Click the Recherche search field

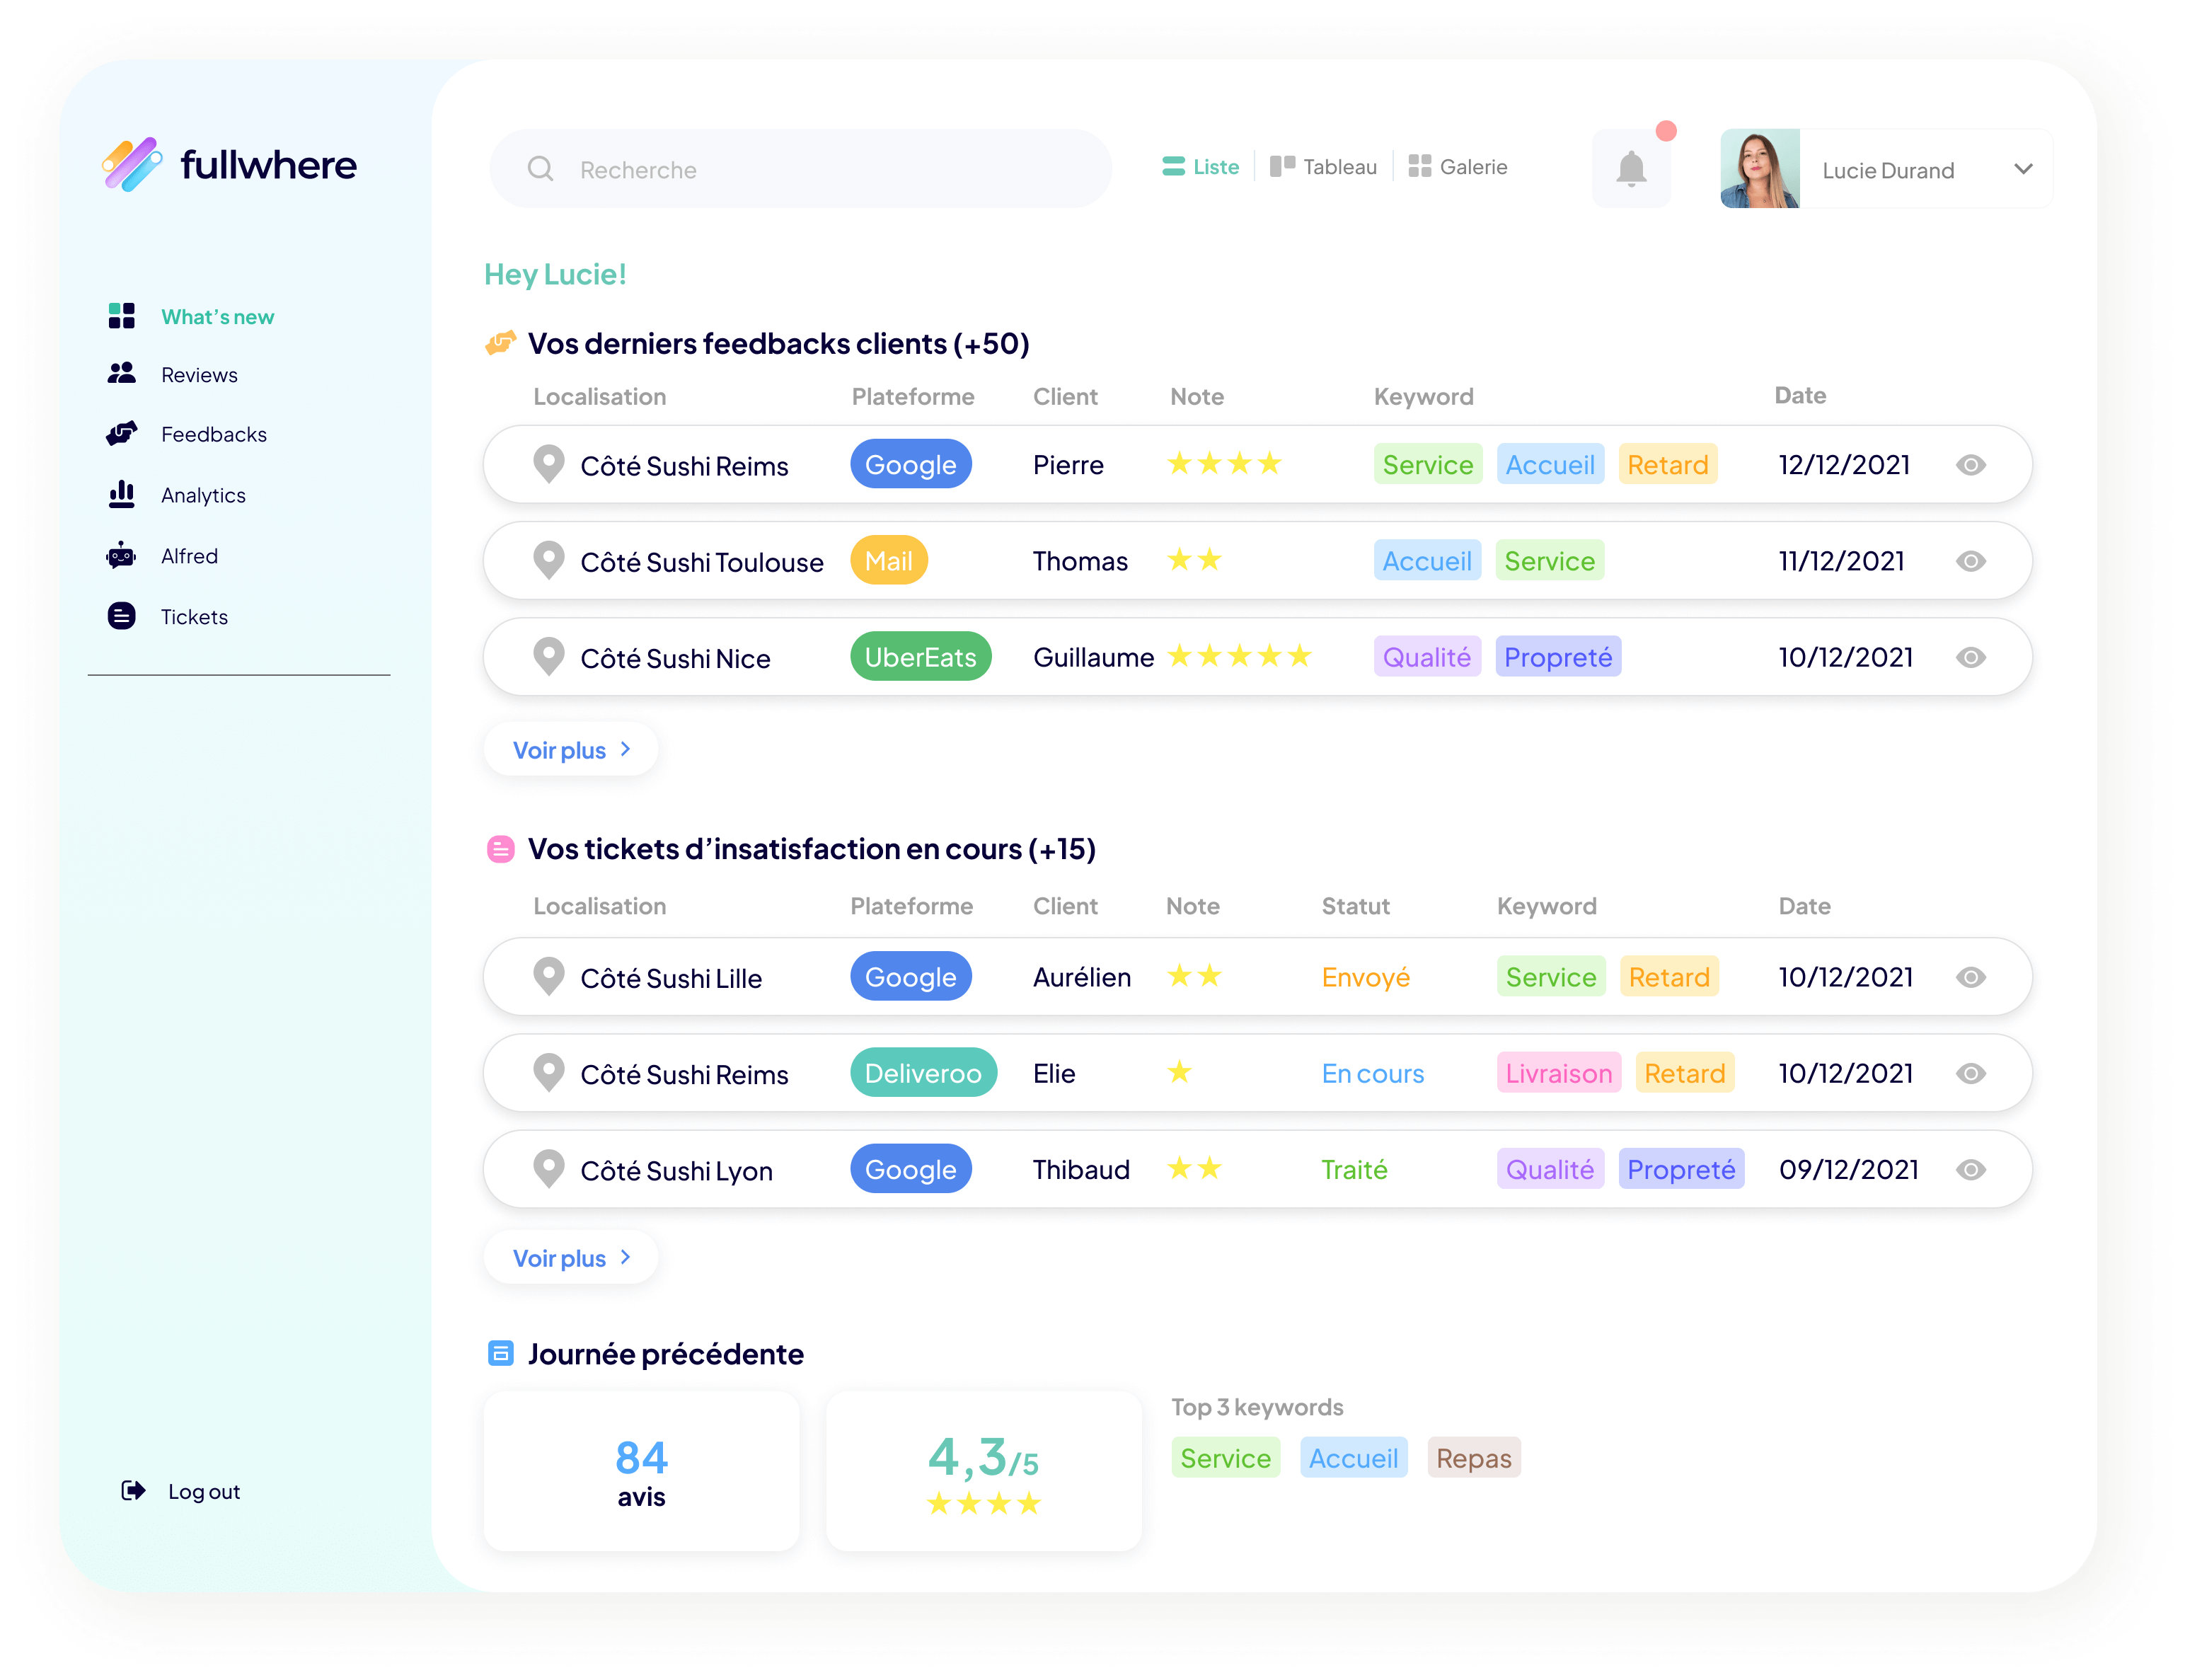pos(800,169)
